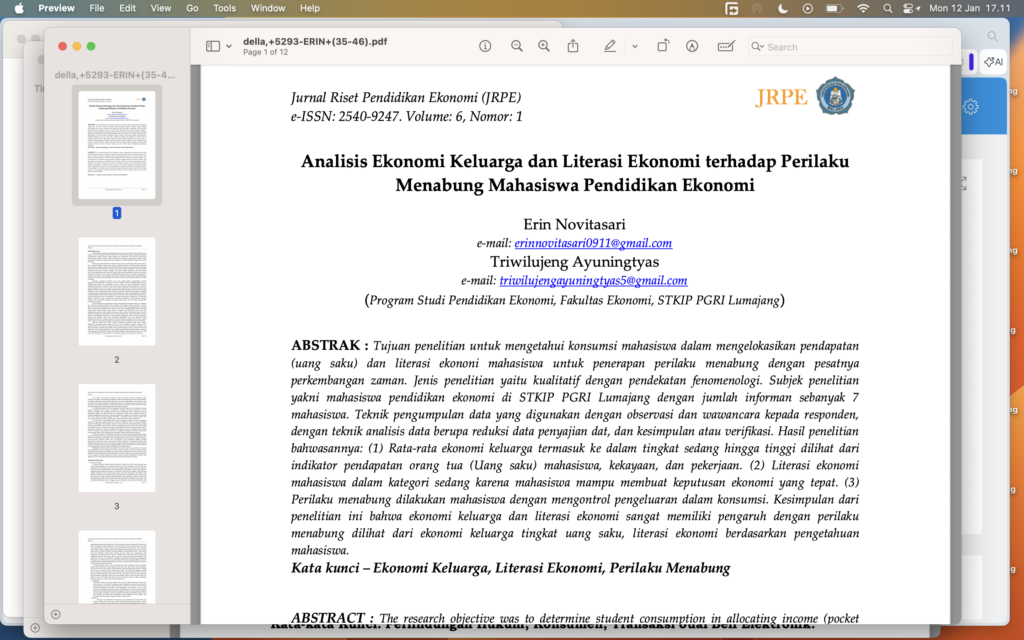Viewport: 1024px width, 640px height.
Task: Select the Highlight pencil tool
Action: click(610, 46)
